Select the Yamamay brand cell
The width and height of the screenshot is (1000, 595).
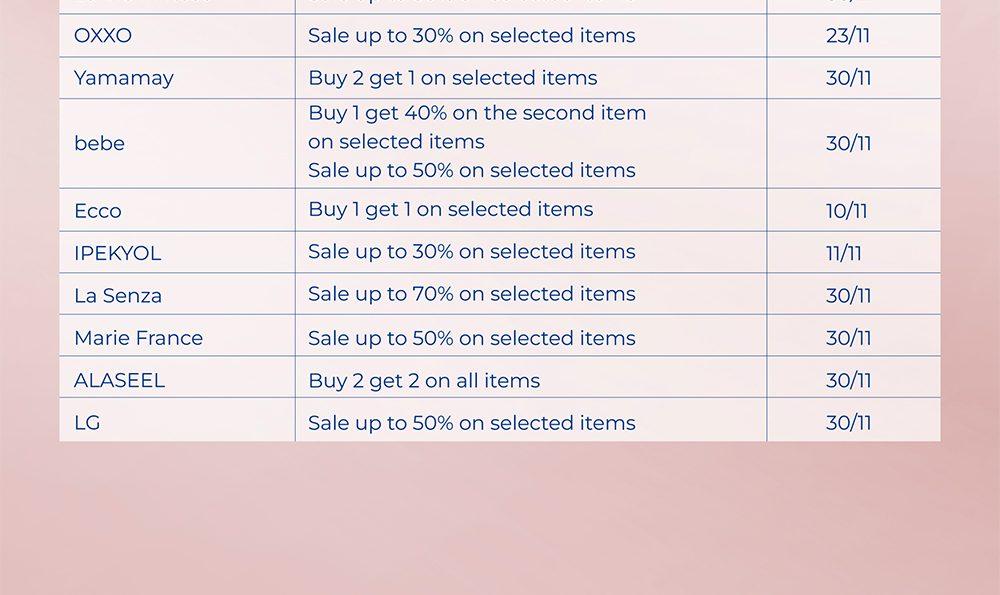124,78
